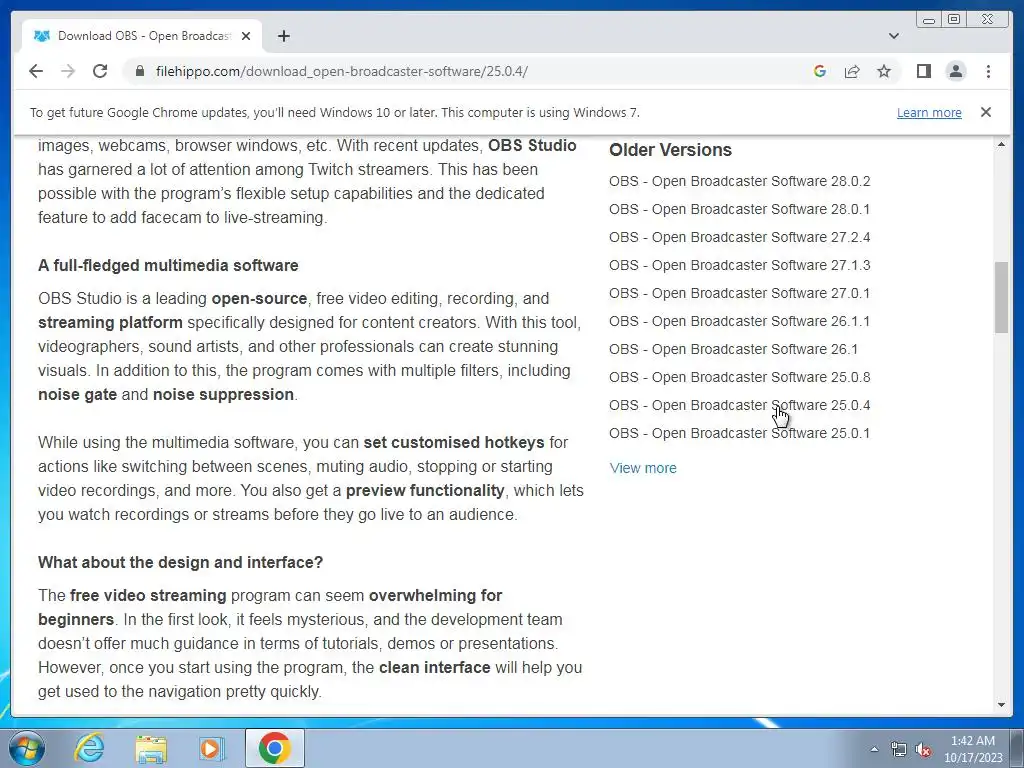Image resolution: width=1024 pixels, height=768 pixels.
Task: Open Windows Explorer from taskbar
Action: (x=151, y=748)
